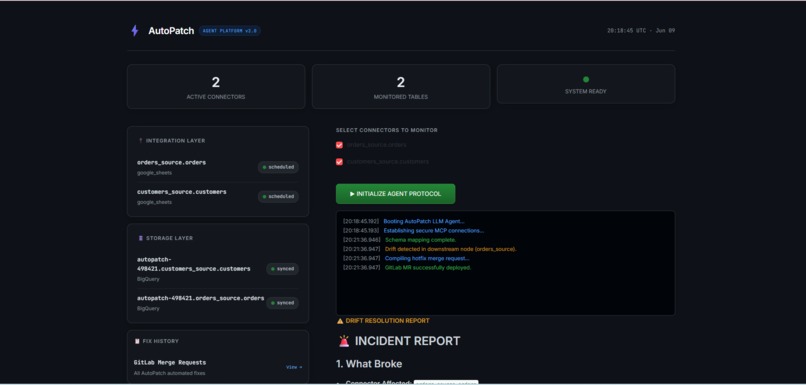The image size is (806, 385).
Task: Click the google_sheets label under orders_source.orders
Action: [154, 173]
